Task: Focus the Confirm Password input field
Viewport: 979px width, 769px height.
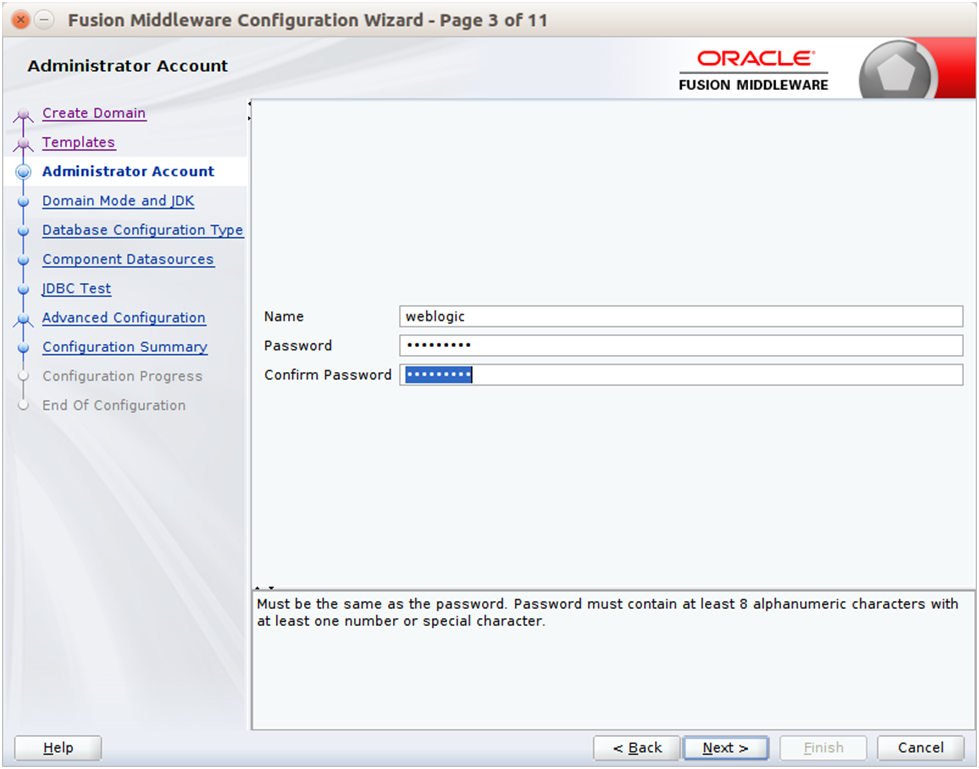Action: click(681, 375)
